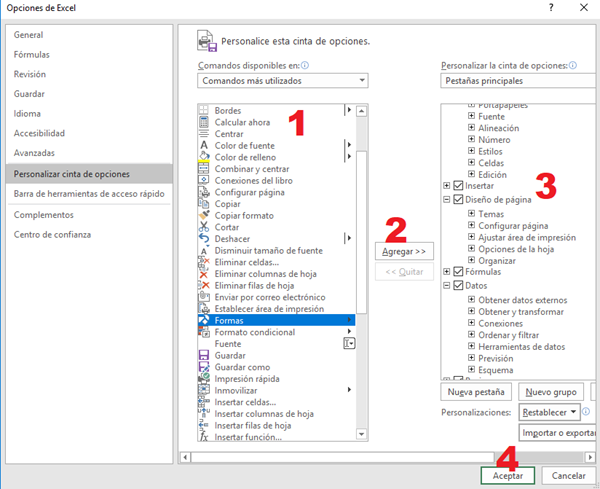Select the Obtener y transformar group
Viewport: 600px width, 489px height.
521,311
